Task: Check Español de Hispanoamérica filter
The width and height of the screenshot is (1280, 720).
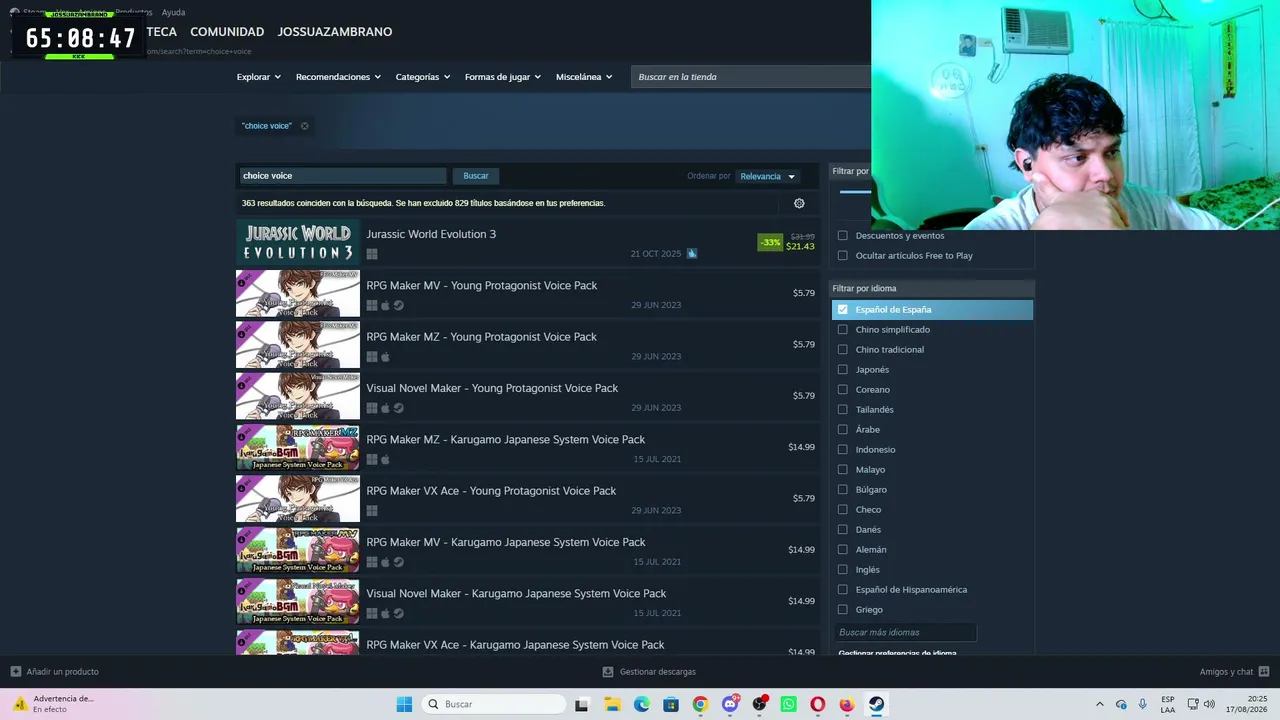Action: pos(842,590)
